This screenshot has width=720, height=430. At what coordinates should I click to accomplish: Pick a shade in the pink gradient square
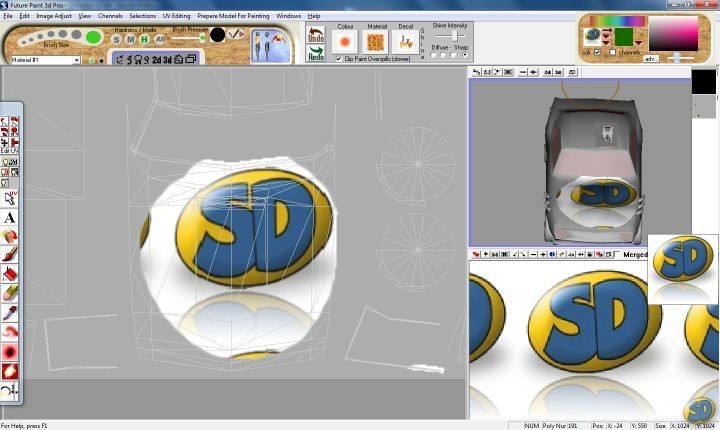click(673, 33)
